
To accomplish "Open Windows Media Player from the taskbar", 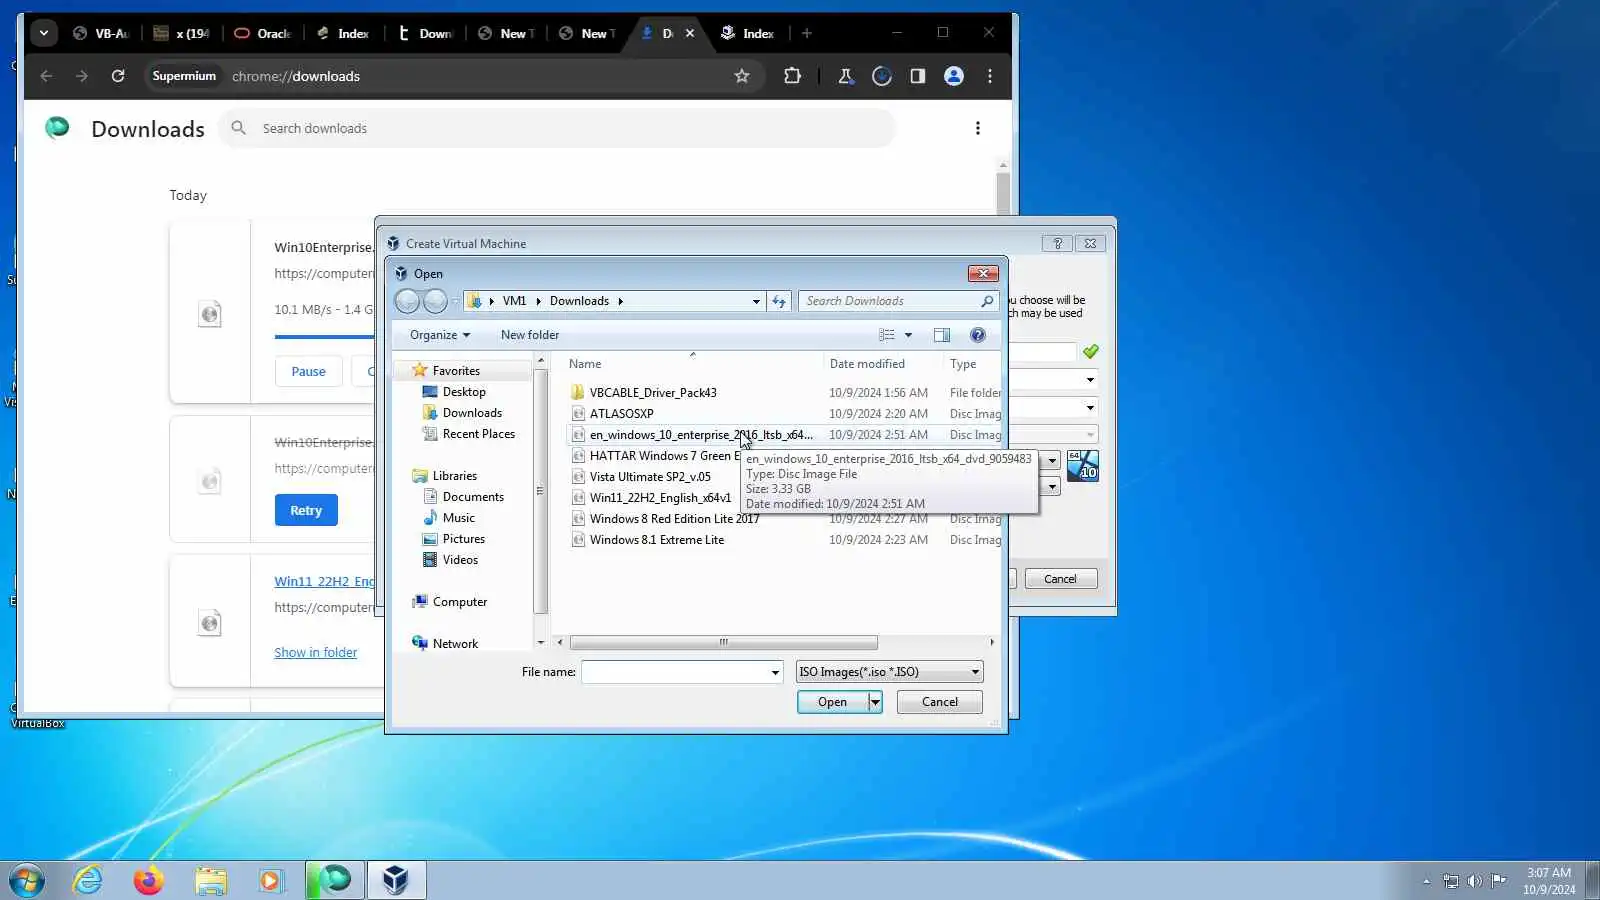I will pos(271,880).
